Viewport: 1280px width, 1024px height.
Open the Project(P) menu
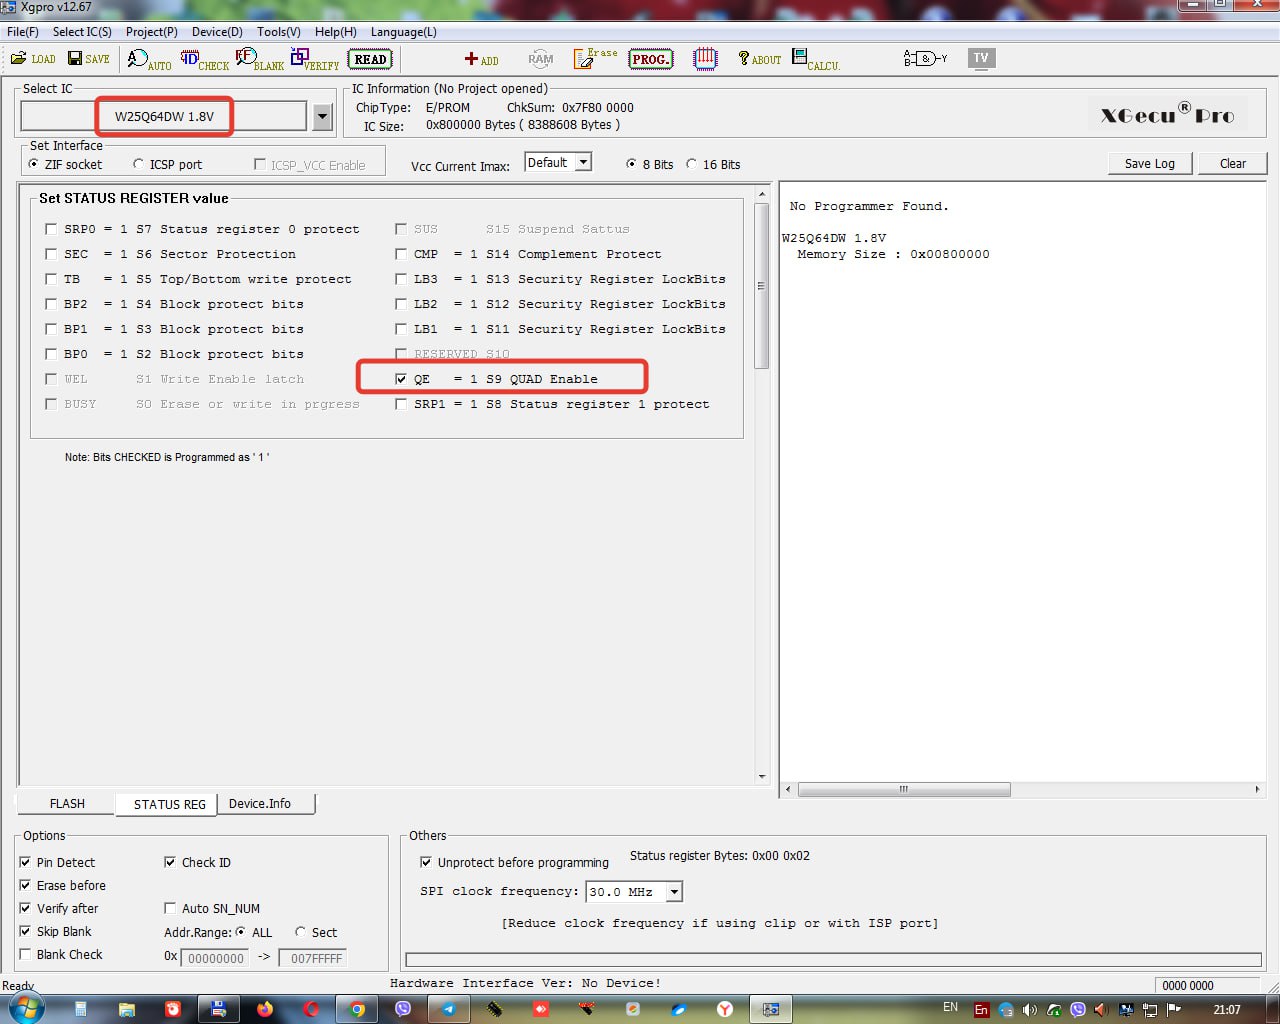click(152, 32)
